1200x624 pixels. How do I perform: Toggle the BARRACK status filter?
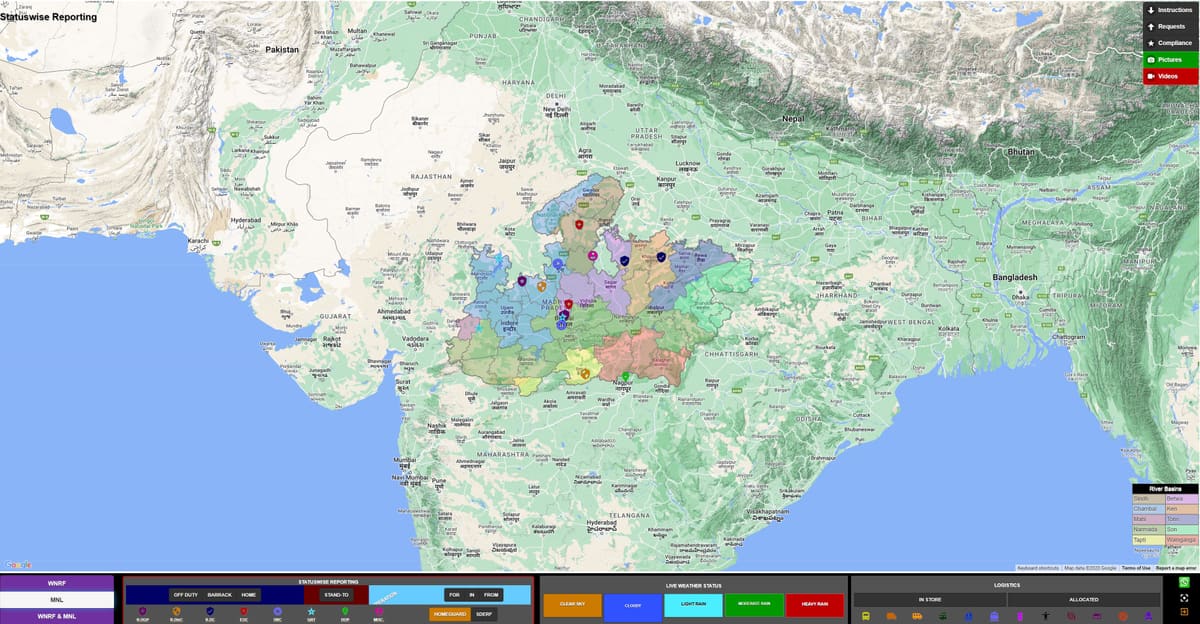click(x=219, y=595)
